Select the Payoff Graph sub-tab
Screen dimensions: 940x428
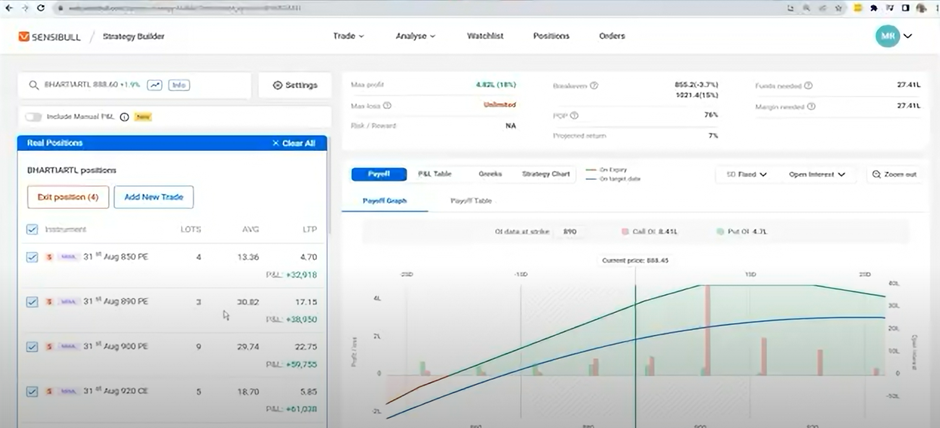point(384,201)
